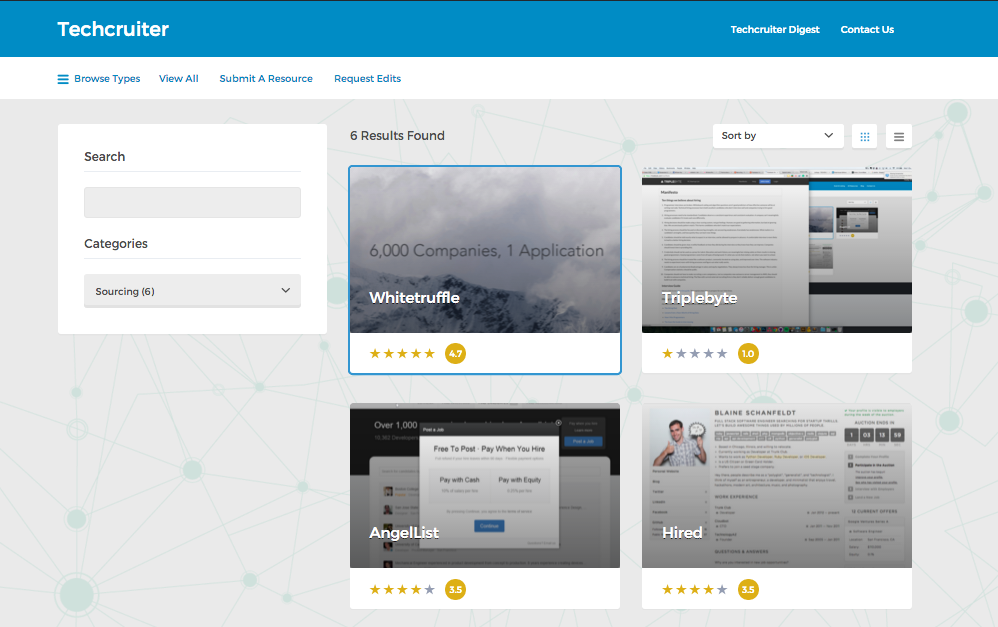Open the Sort by dropdown

coord(778,136)
